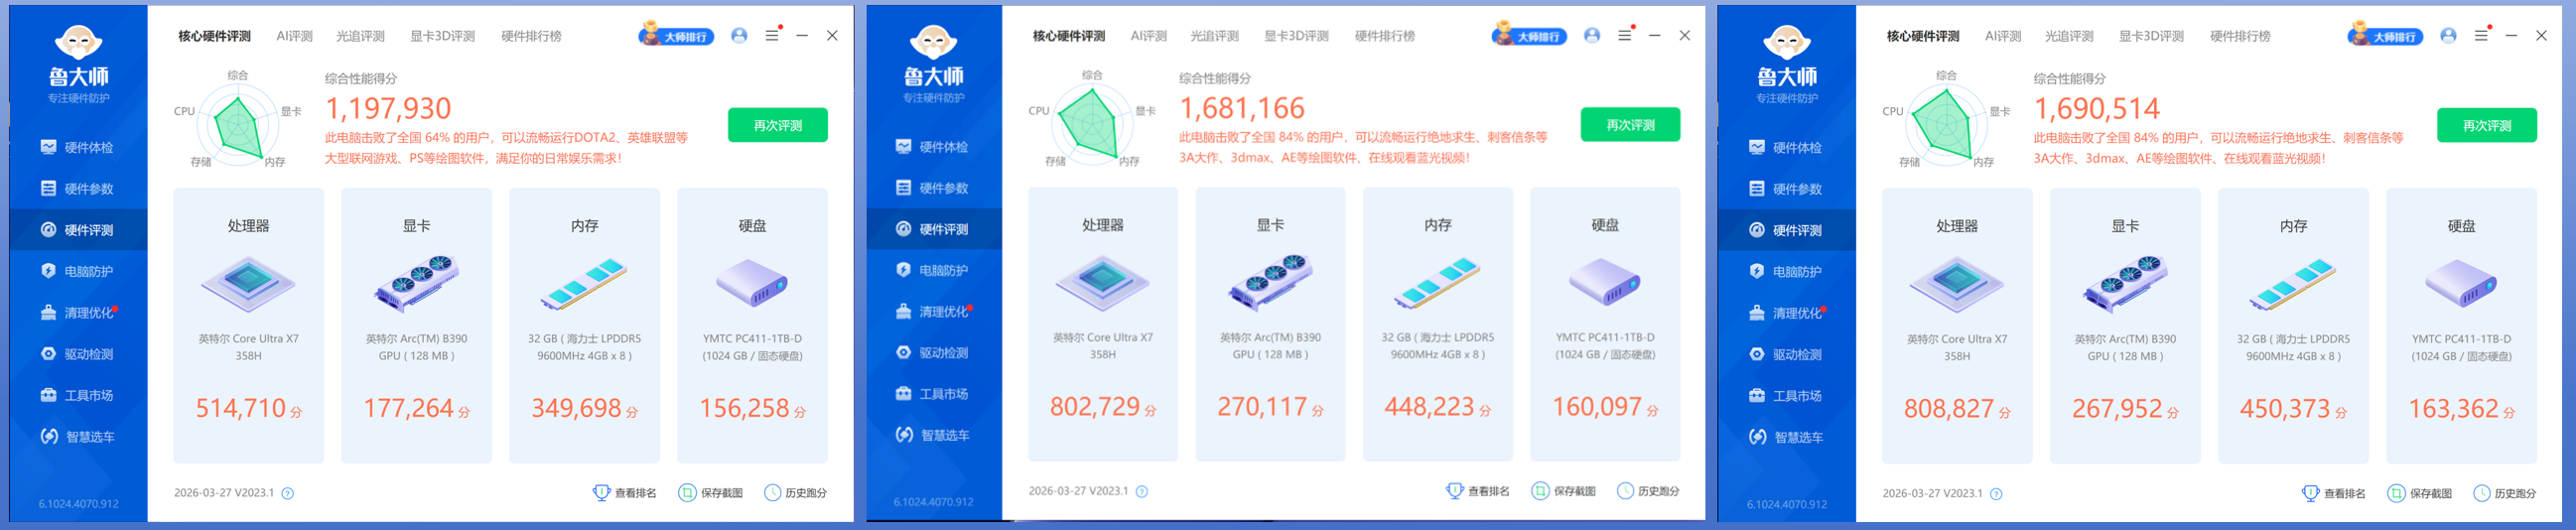Click memory card scoring 349,698

coord(584,325)
